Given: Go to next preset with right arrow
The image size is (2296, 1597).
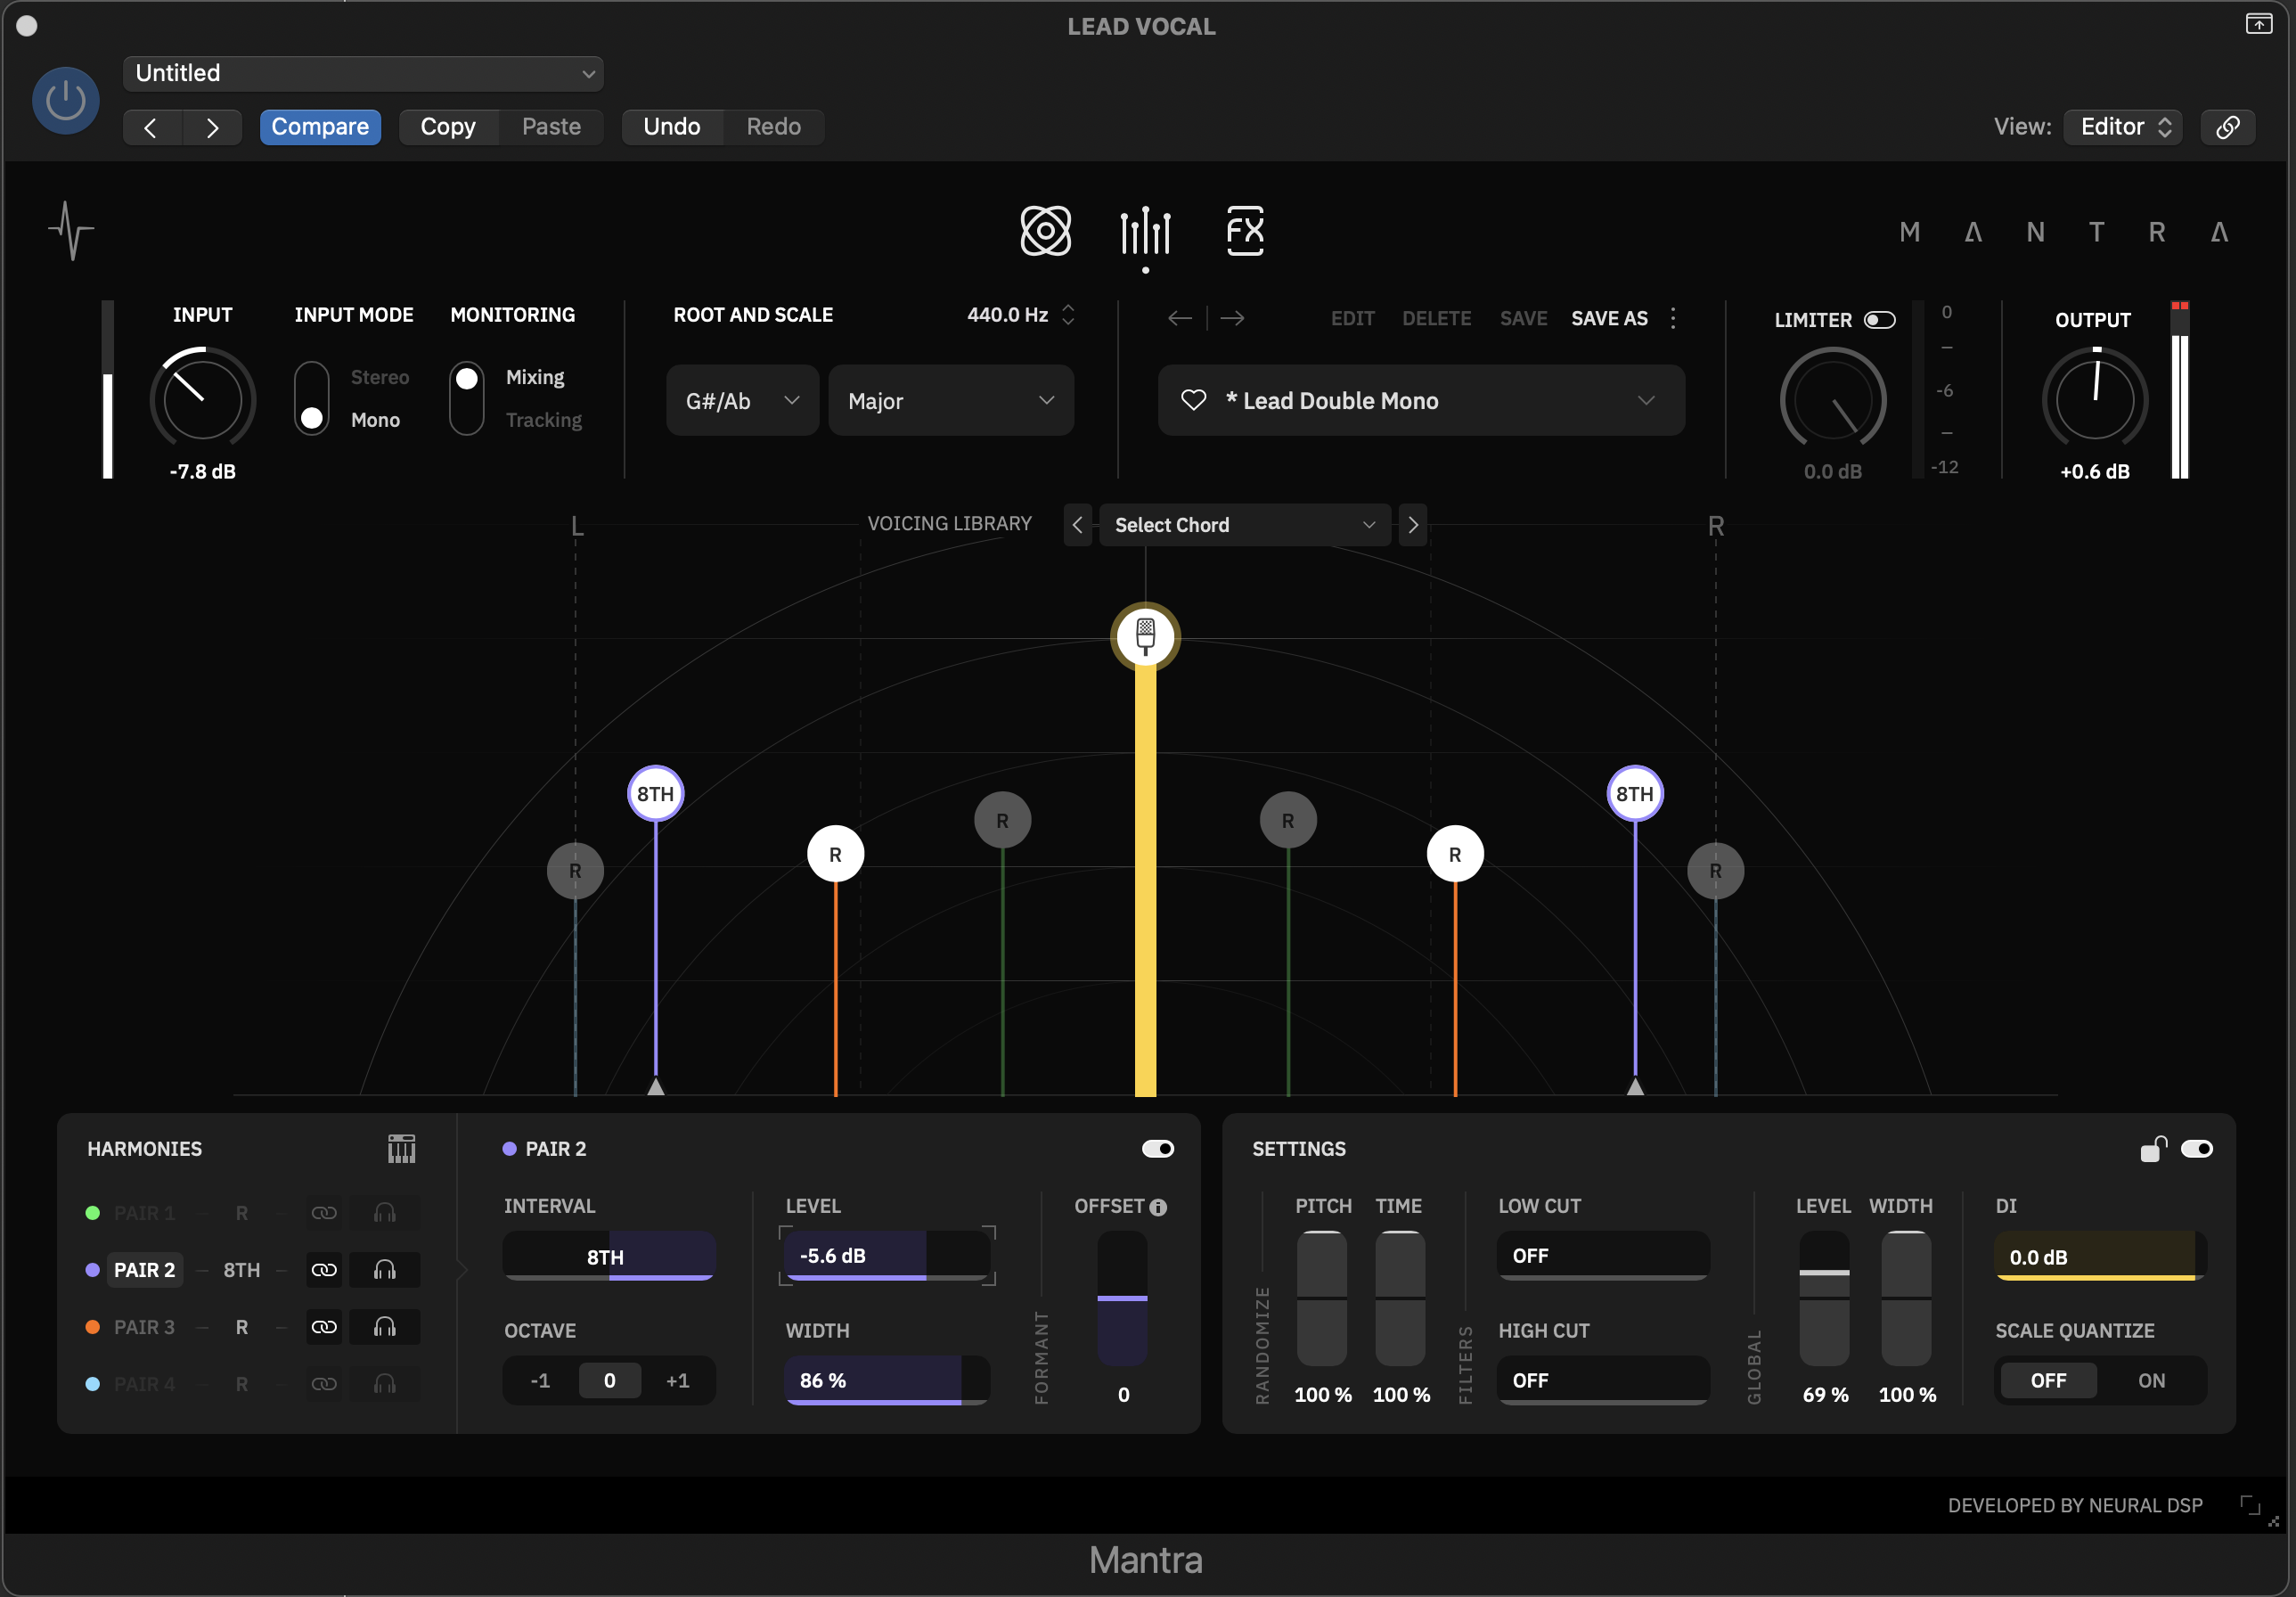Looking at the screenshot, I should 1232,318.
